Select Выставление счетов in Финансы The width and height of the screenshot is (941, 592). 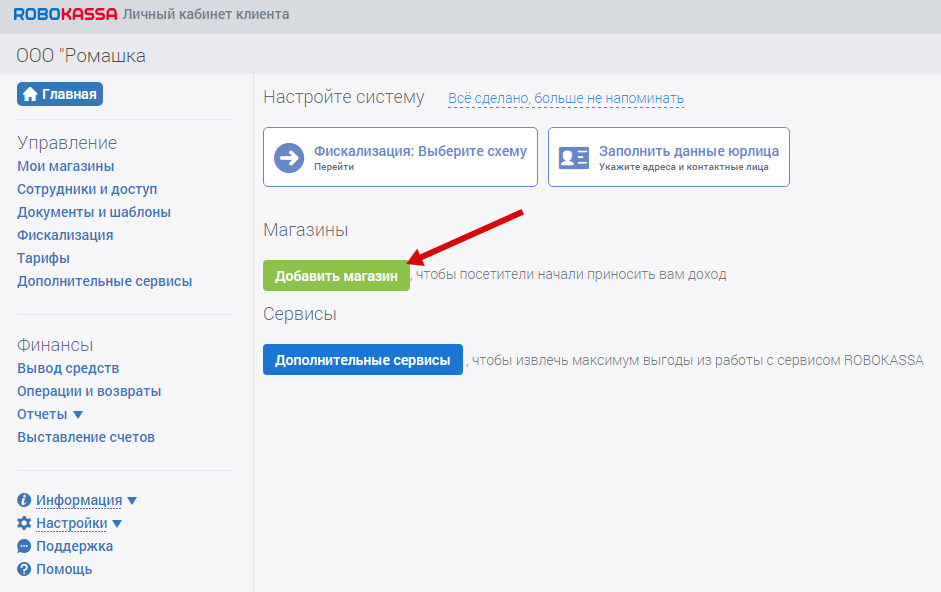86,437
